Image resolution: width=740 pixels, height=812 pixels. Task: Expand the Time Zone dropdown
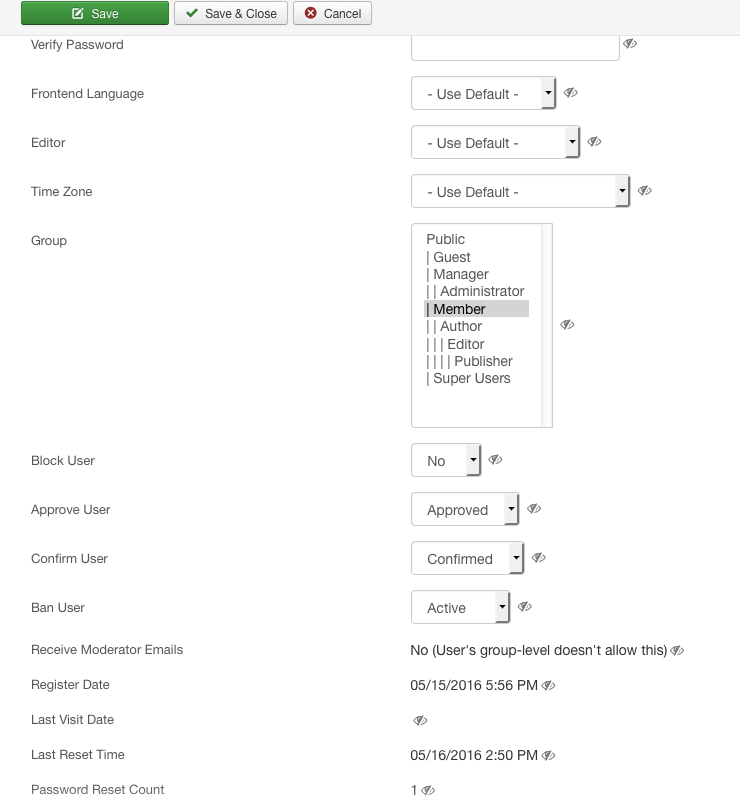(520, 192)
